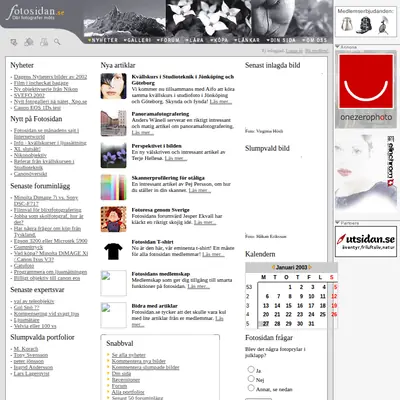Collapse the Annons section triangle

[337, 47]
